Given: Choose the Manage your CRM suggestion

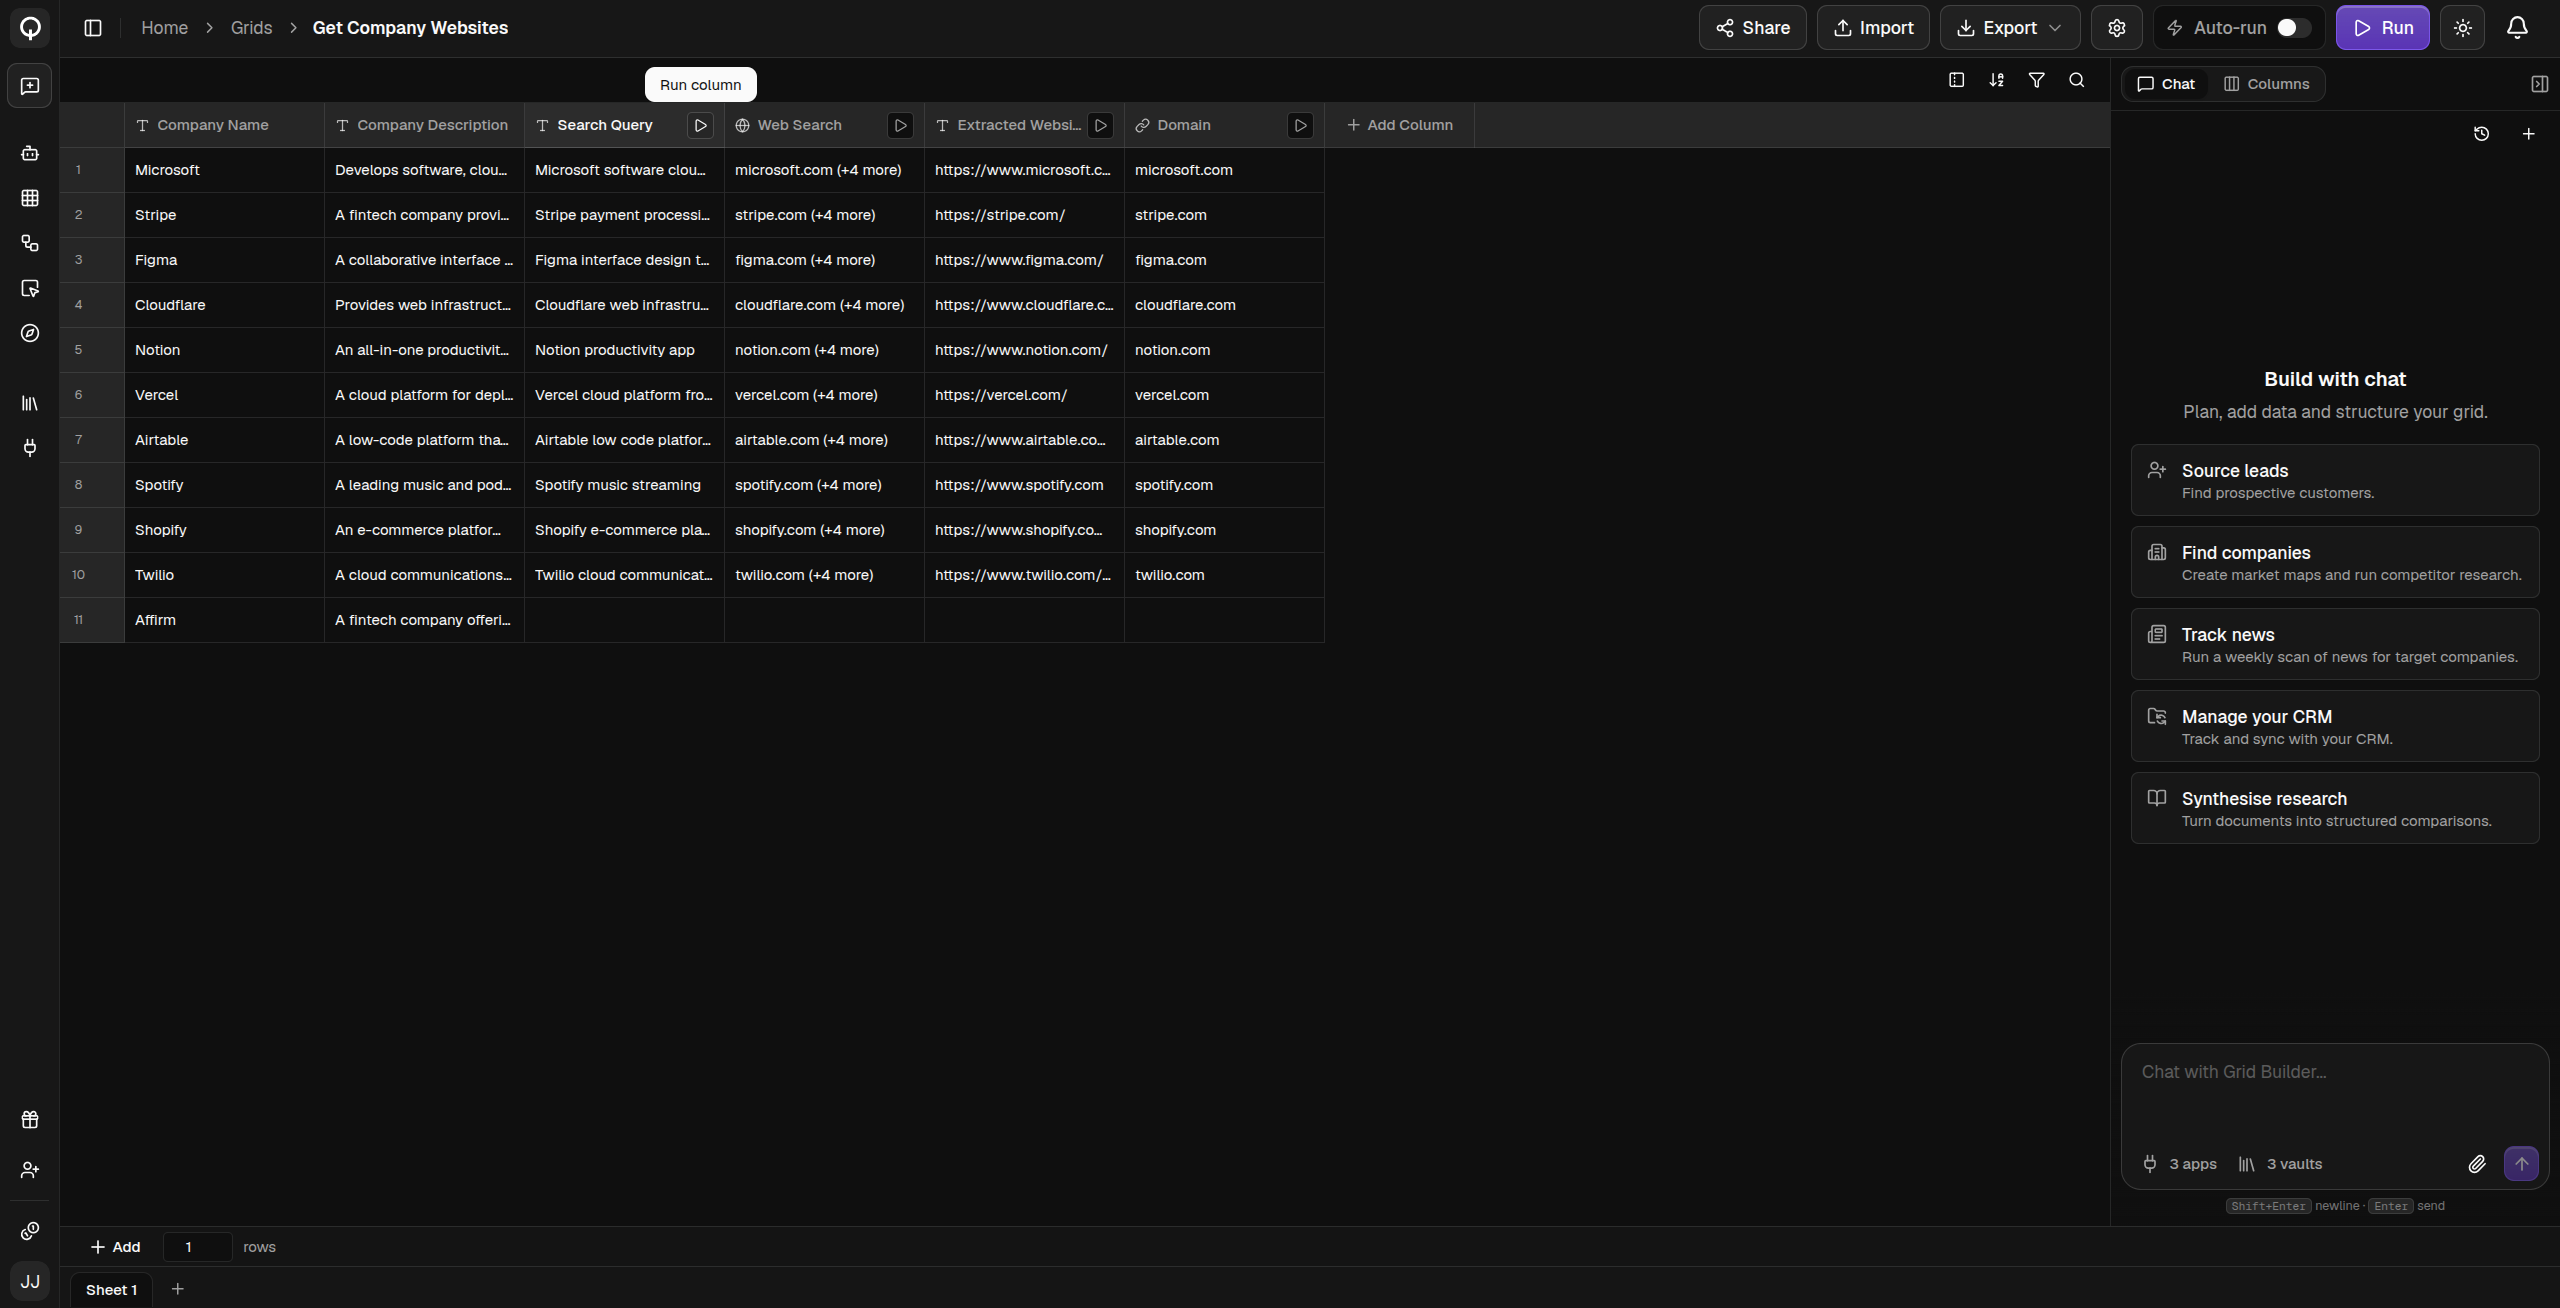Looking at the screenshot, I should coord(2334,726).
